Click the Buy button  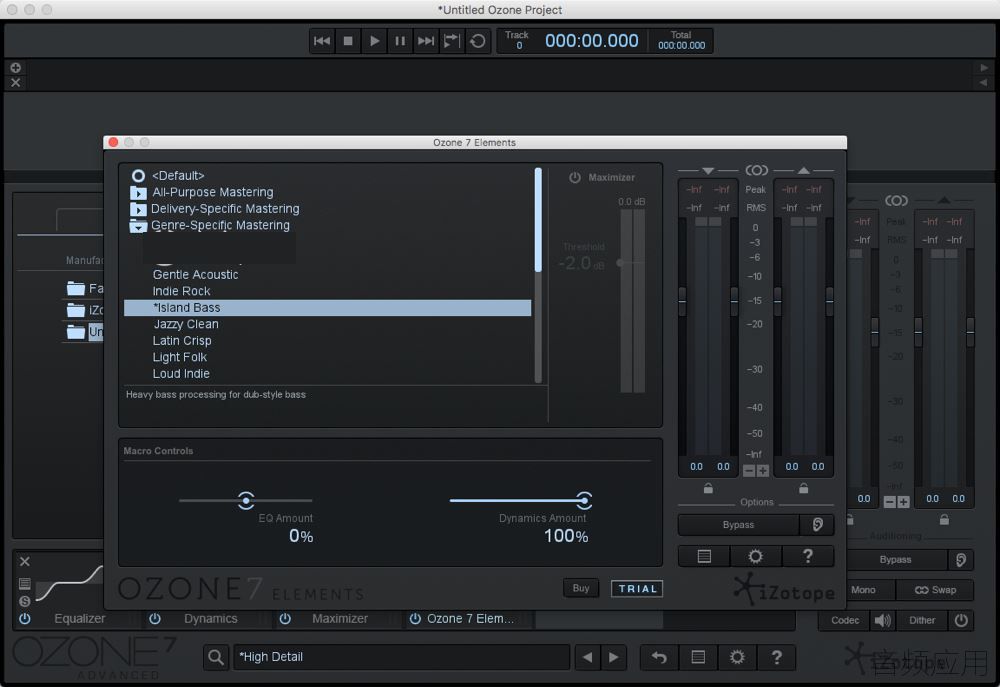(581, 588)
